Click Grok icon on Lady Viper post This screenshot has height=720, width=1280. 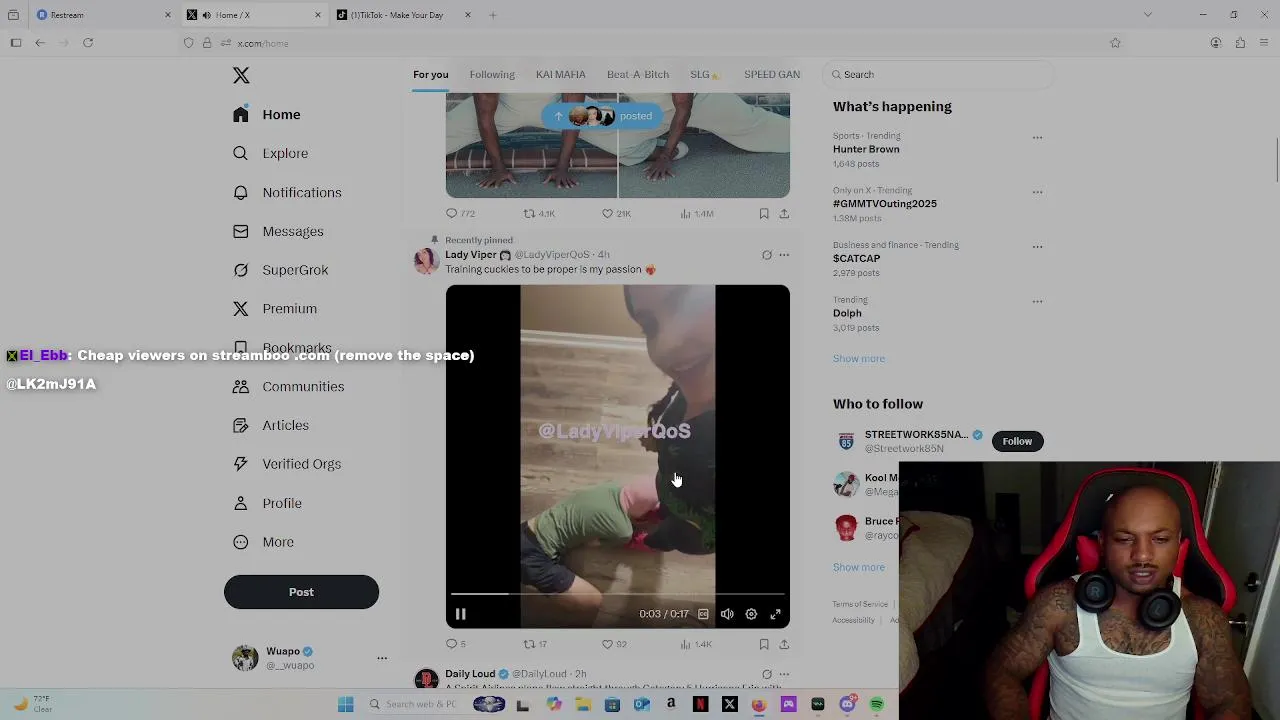pyautogui.click(x=767, y=255)
